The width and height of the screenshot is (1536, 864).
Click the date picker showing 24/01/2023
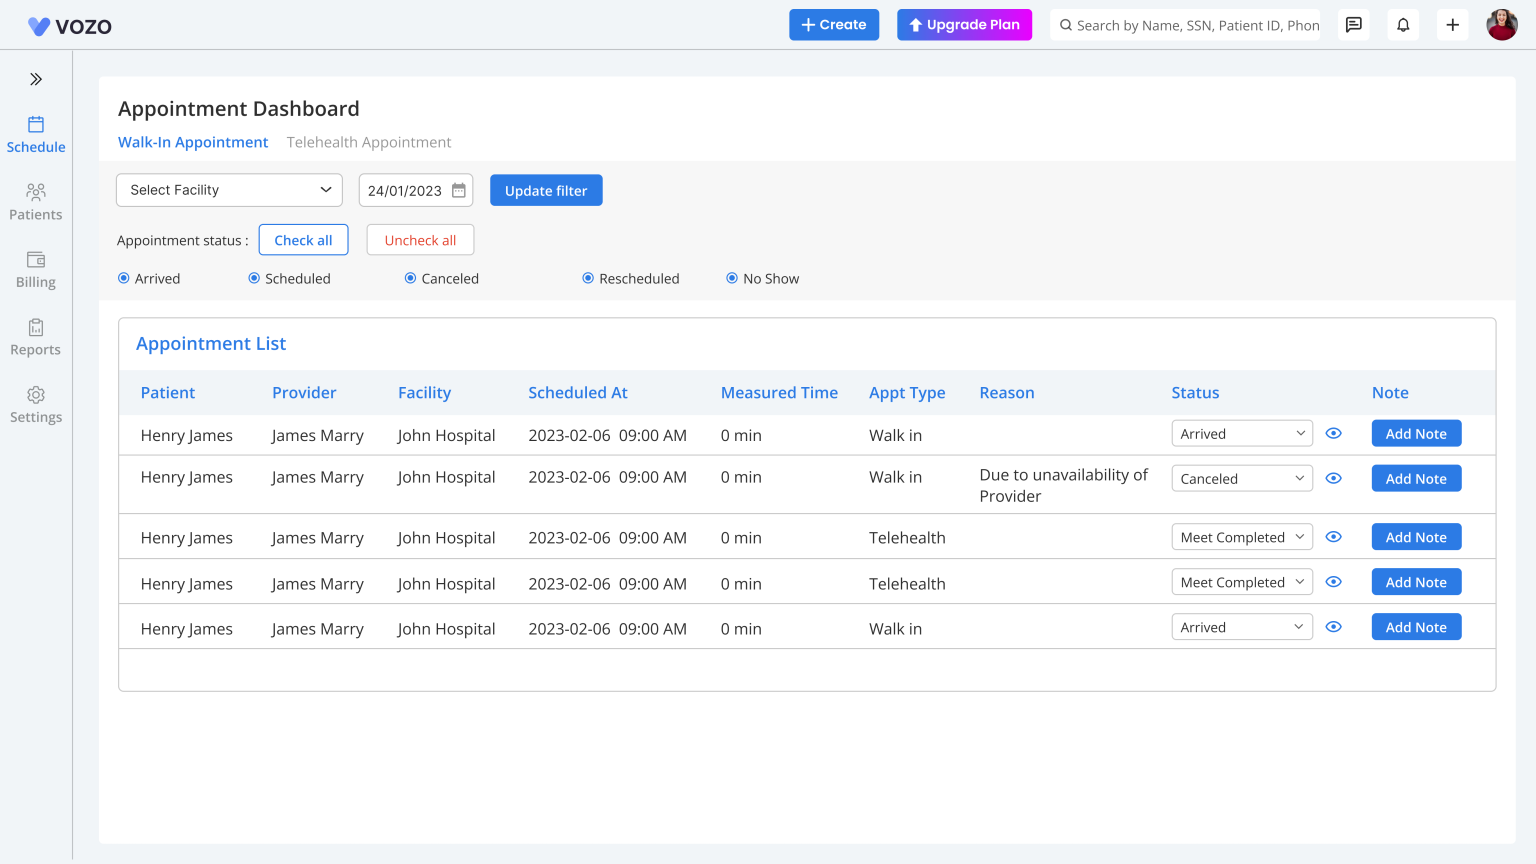tap(415, 189)
